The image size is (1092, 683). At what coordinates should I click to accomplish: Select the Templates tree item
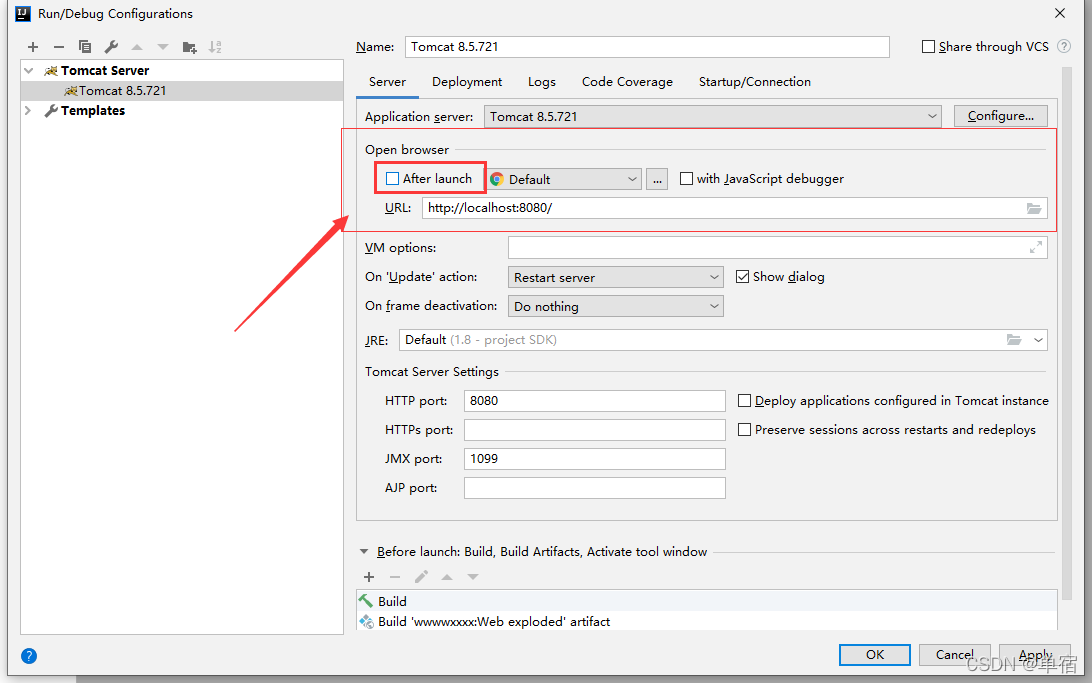[93, 111]
